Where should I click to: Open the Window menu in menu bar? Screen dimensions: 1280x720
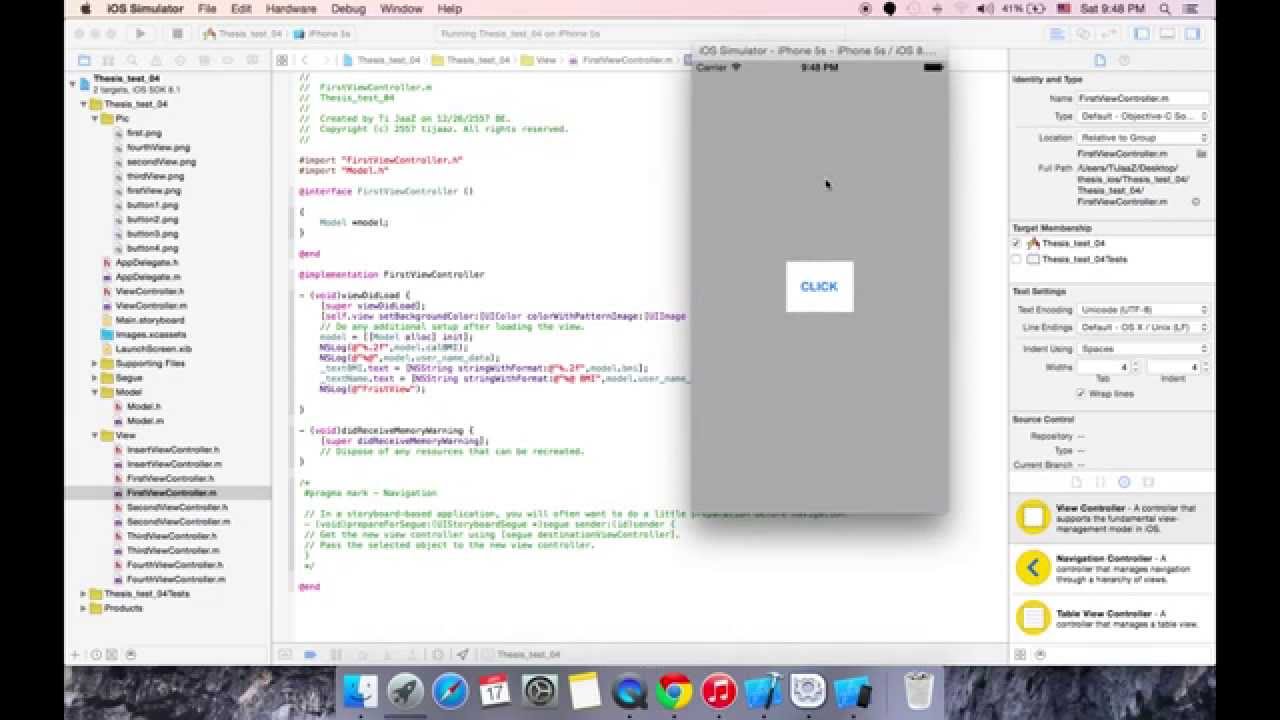pyautogui.click(x=401, y=9)
